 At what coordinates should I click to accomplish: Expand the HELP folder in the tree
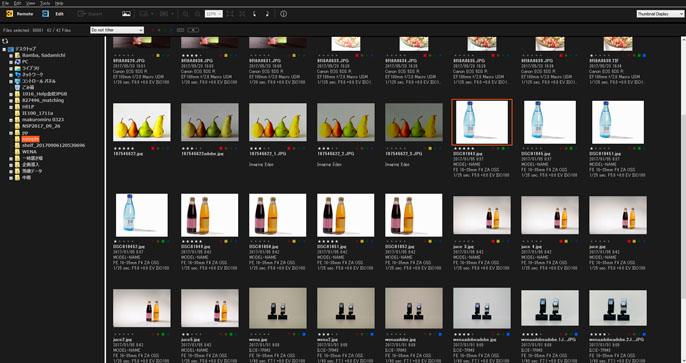coord(11,107)
